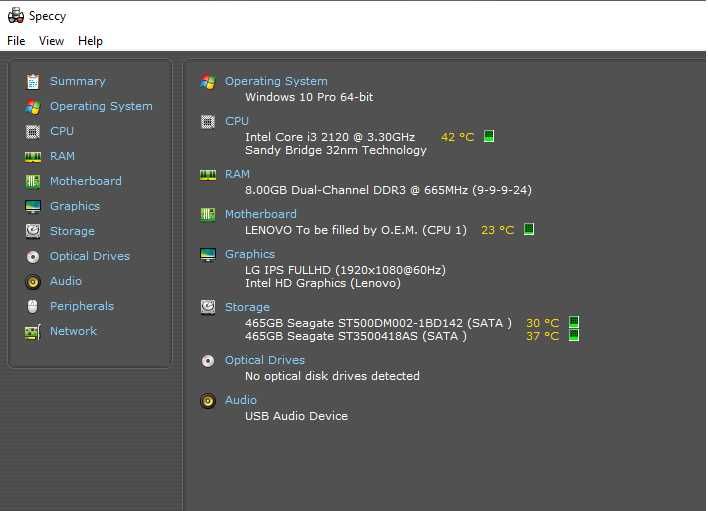Select Summary in the sidebar
708x511 pixels.
pyautogui.click(x=77, y=81)
